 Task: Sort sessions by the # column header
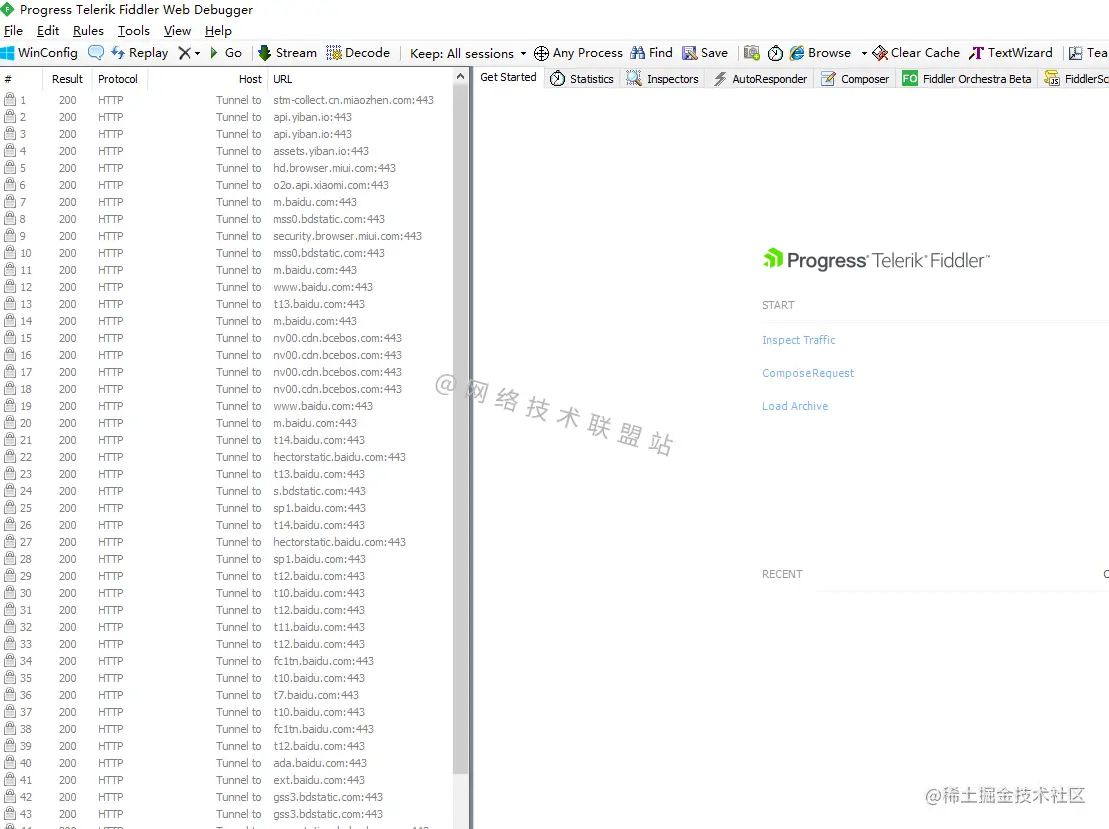(21, 79)
